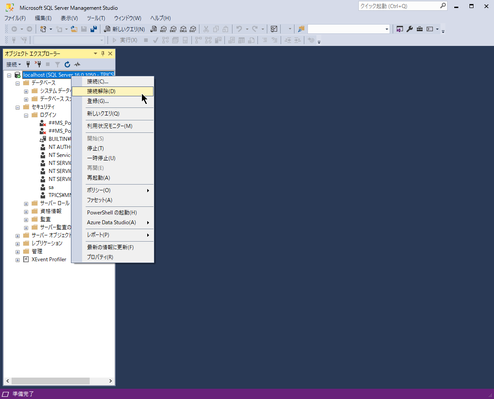This screenshot has height=399, width=494.
Task: Click the wrench properties icon in toolbar
Action: (410, 29)
